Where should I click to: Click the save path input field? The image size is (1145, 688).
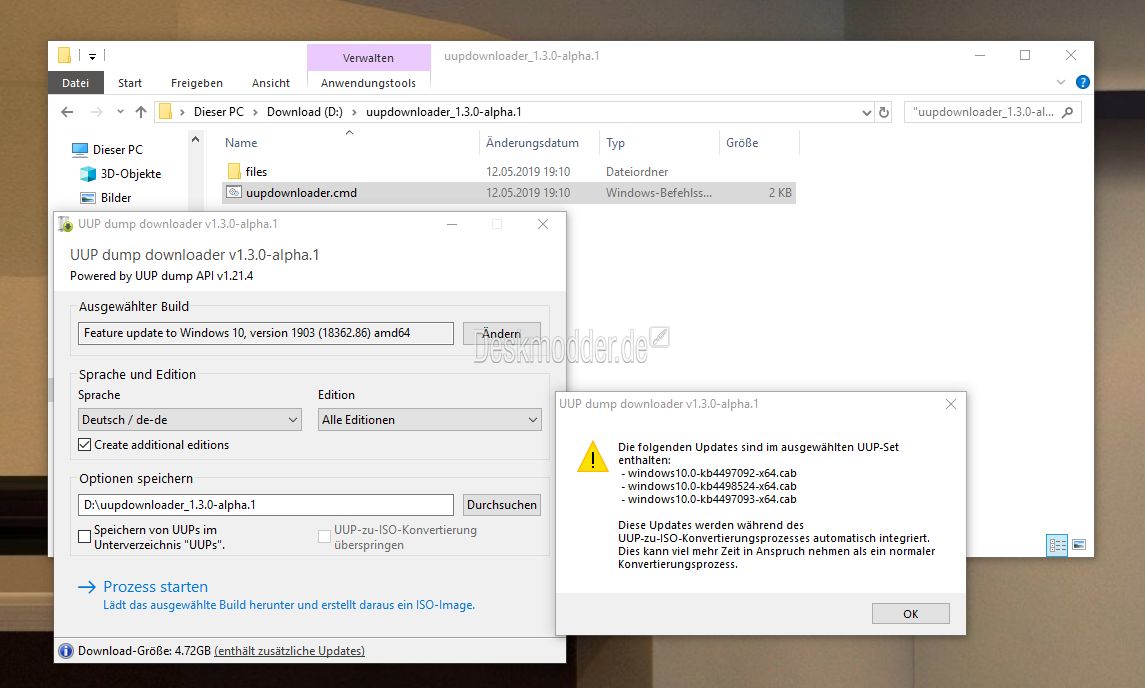click(x=266, y=505)
